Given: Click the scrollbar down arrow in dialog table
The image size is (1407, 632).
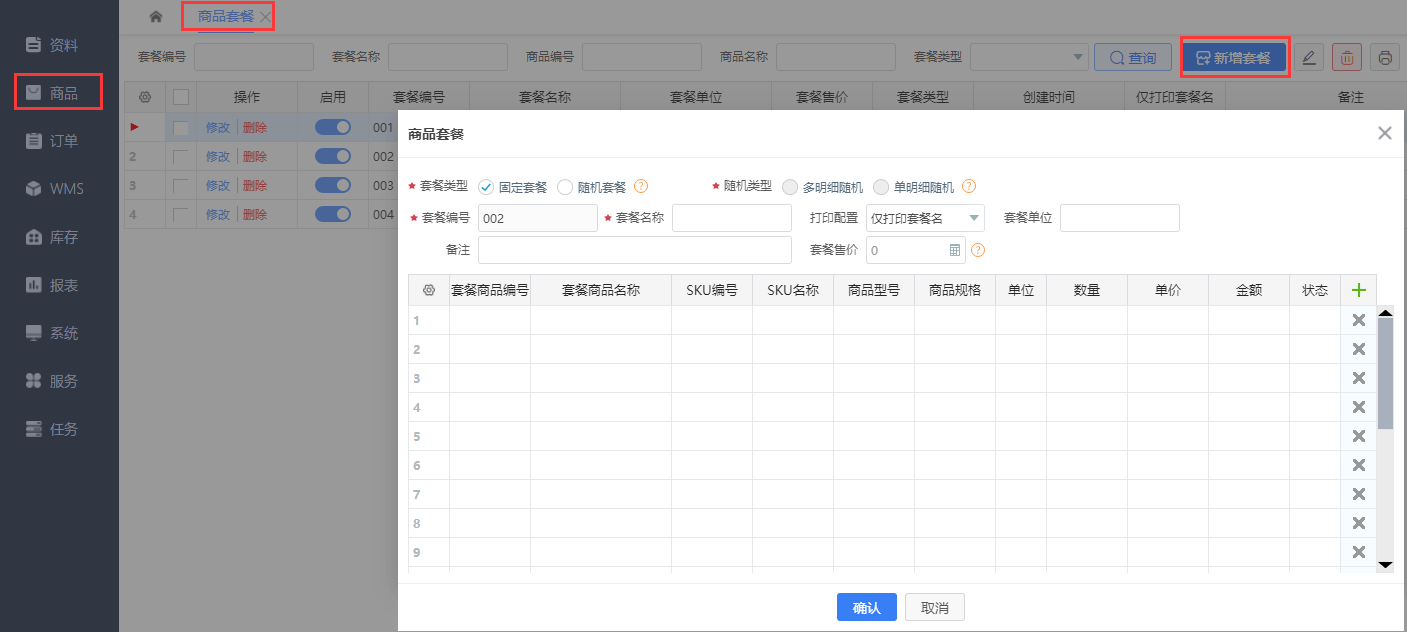Looking at the screenshot, I should click(x=1385, y=565).
